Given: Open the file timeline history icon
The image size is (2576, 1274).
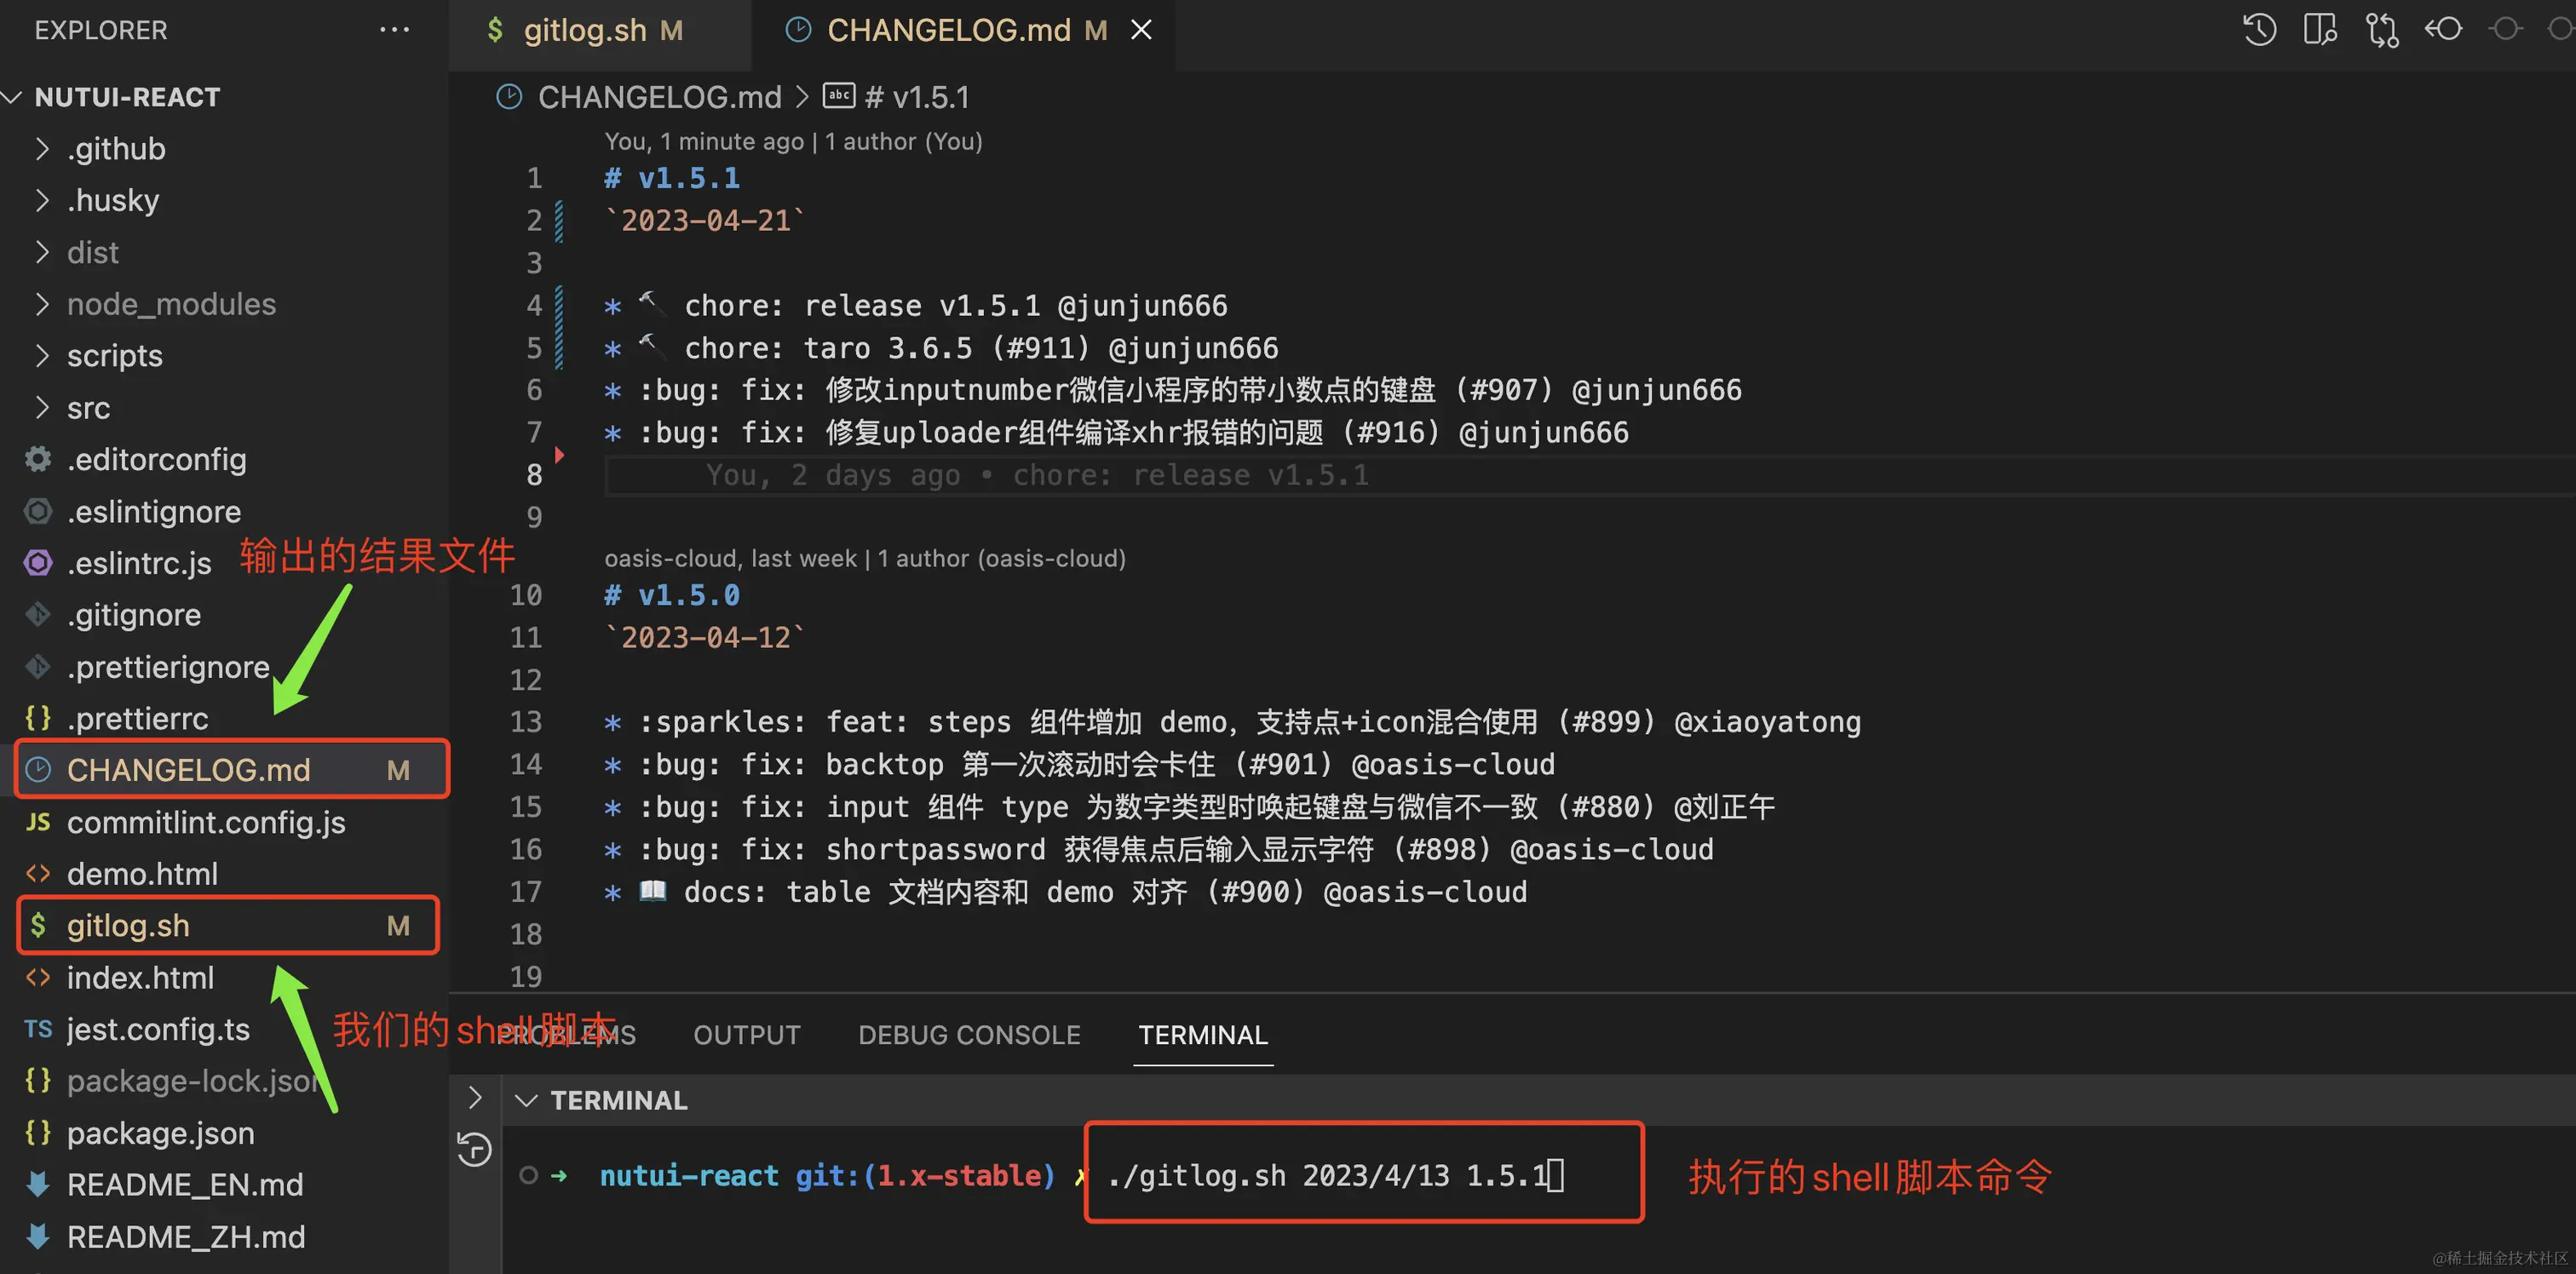Looking at the screenshot, I should tap(2258, 30).
